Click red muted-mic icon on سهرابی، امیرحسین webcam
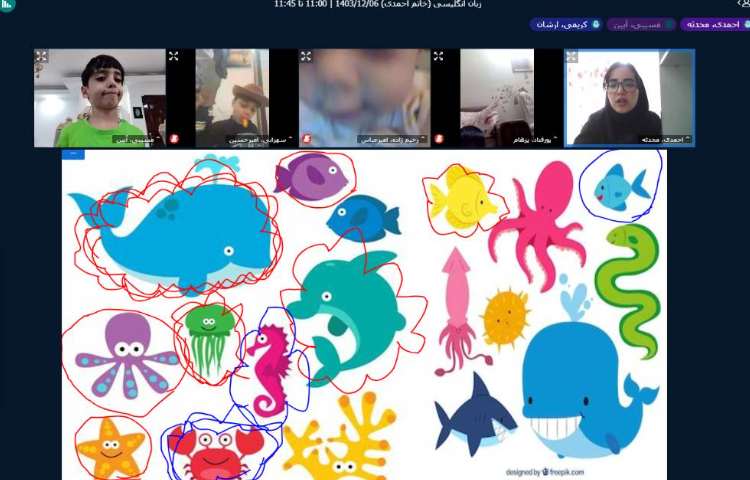The image size is (750, 480). tap(174, 139)
